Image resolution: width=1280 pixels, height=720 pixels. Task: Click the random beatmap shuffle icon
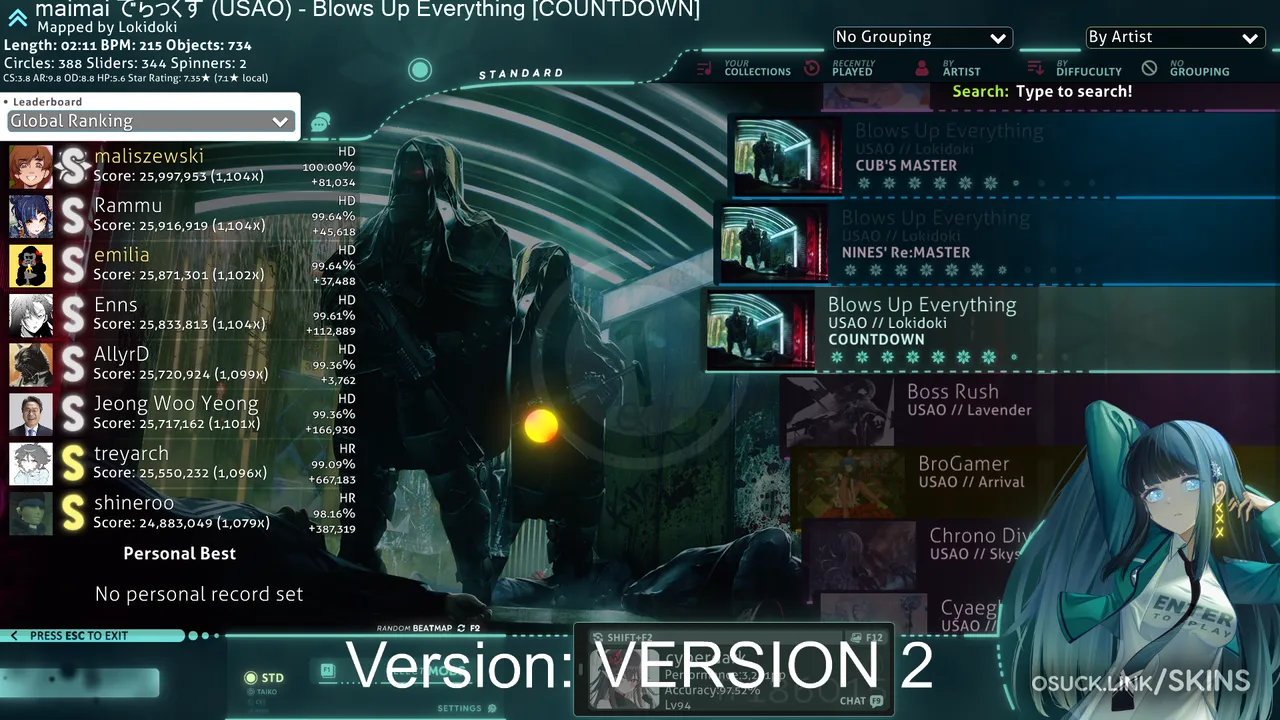click(x=461, y=628)
